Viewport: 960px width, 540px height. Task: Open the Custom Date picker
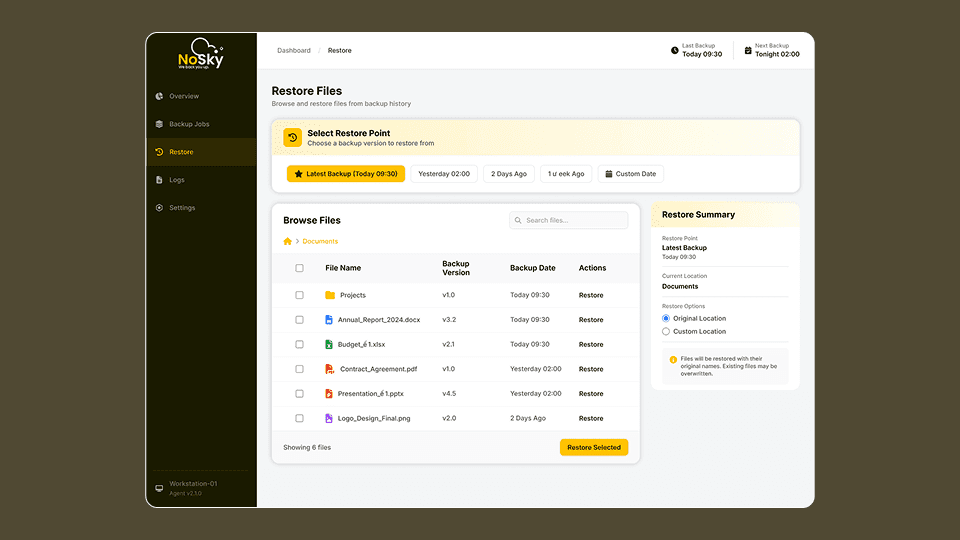(x=630, y=174)
